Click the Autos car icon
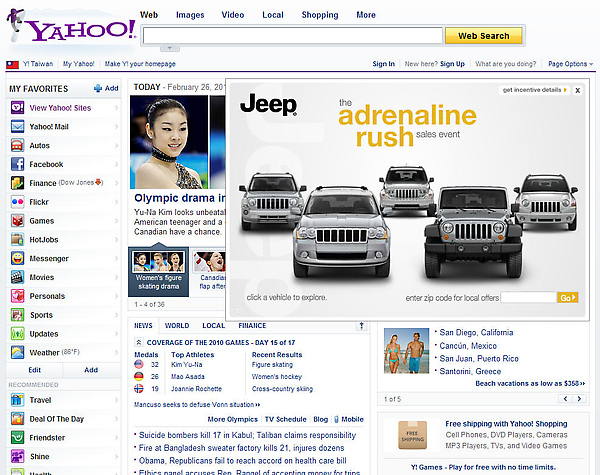Viewport: 600px width, 475px height. [x=18, y=145]
